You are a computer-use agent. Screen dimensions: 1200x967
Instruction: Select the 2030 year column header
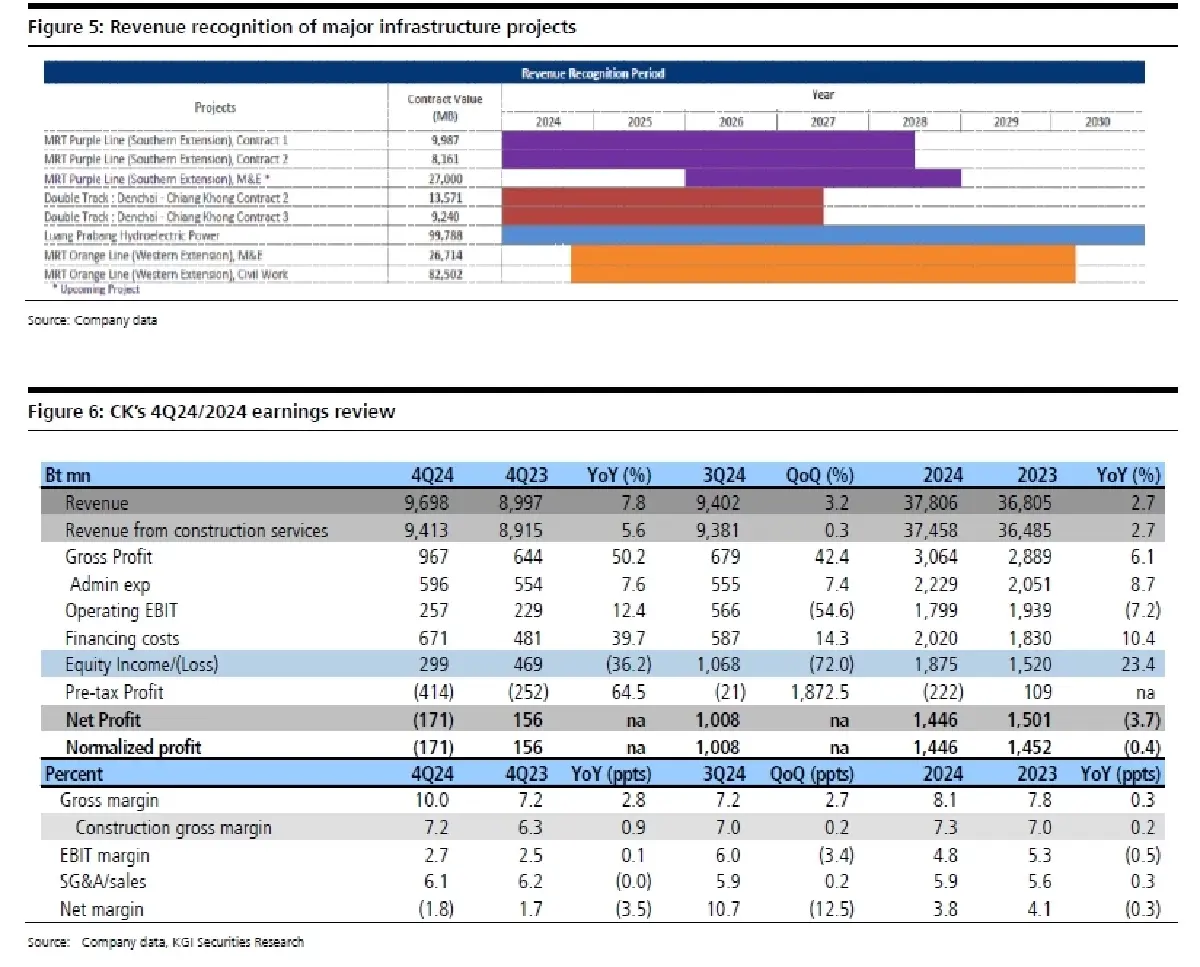(x=1097, y=121)
